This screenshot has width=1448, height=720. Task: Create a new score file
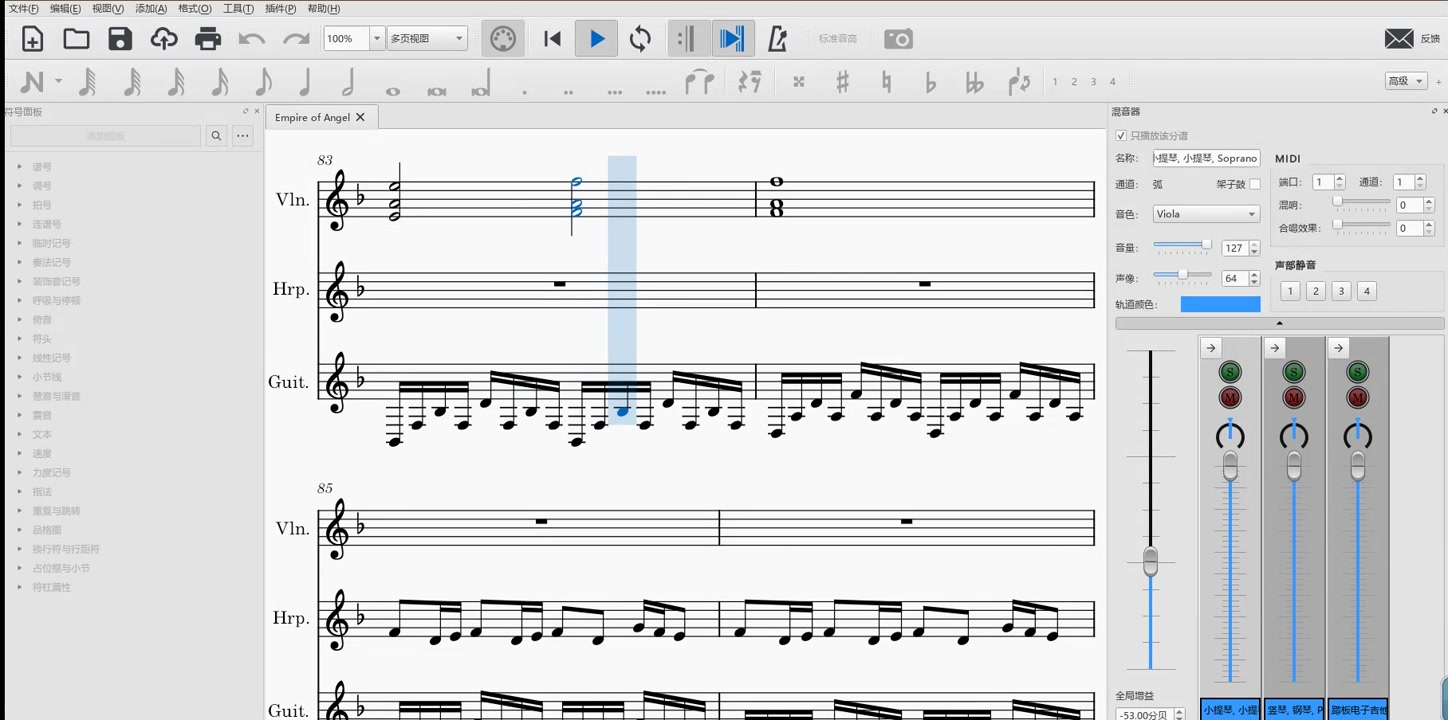32,39
